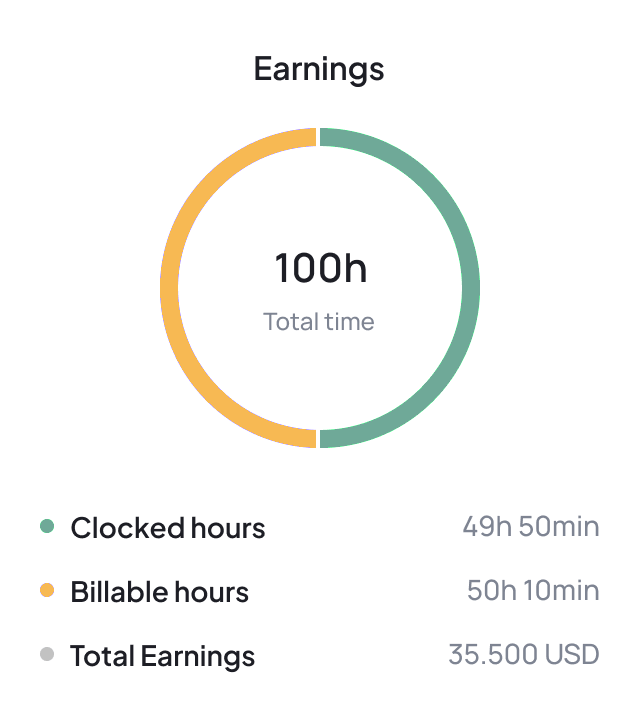Screen dimensions: 640x720
Task: Click the bottom gap between donut segments
Action: tap(319, 438)
